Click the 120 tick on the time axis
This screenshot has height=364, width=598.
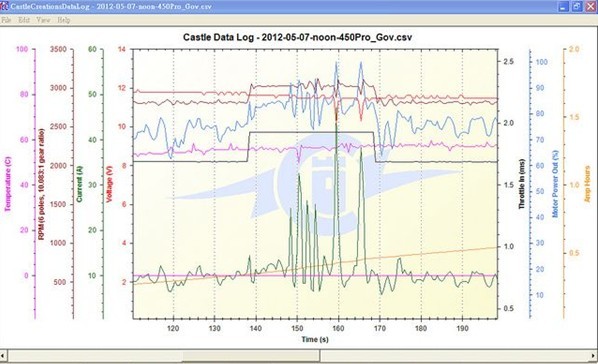pyautogui.click(x=173, y=328)
